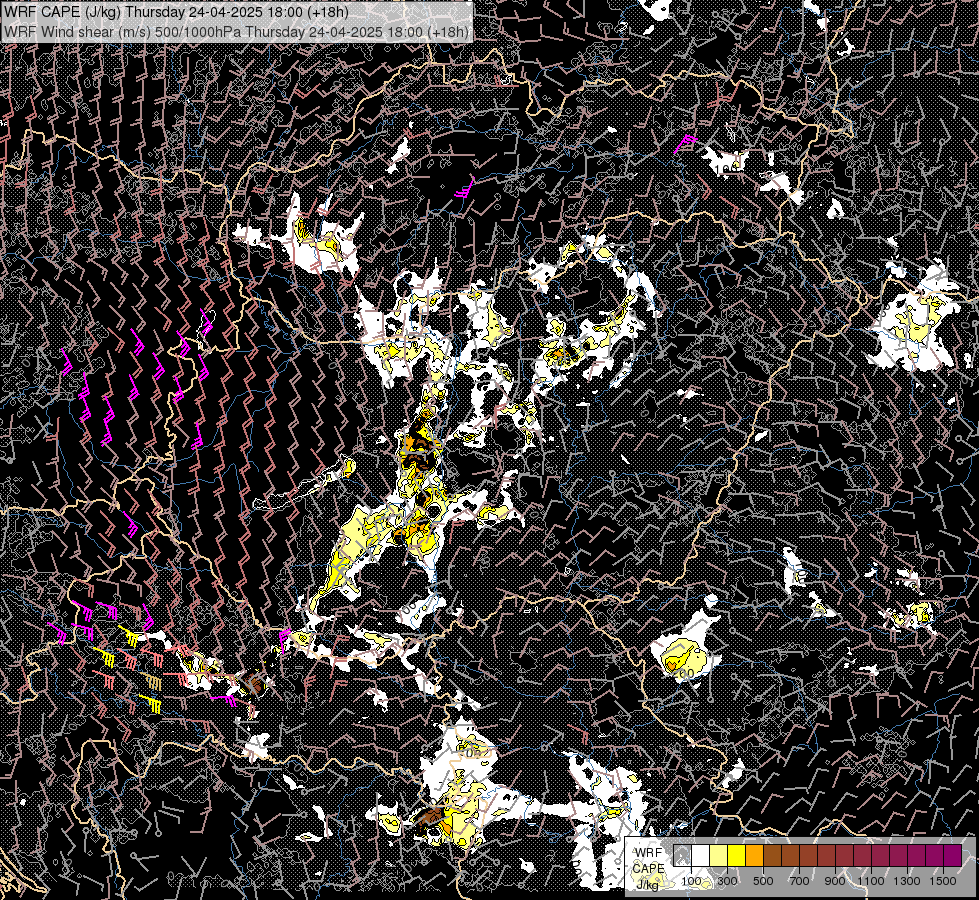Click the WRF CAPE (J/kg) title line
This screenshot has height=900, width=979.
point(176,12)
